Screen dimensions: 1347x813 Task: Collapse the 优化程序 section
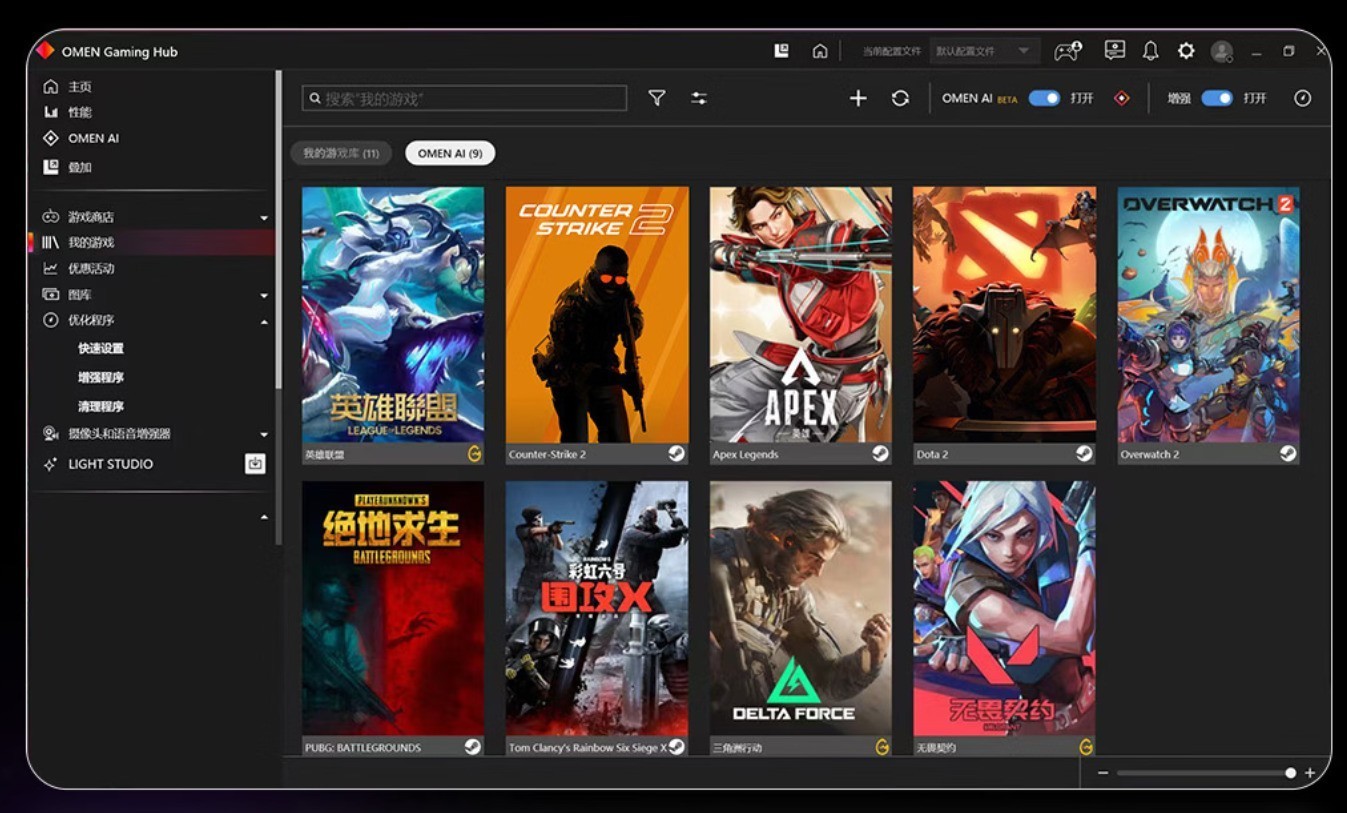[264, 321]
